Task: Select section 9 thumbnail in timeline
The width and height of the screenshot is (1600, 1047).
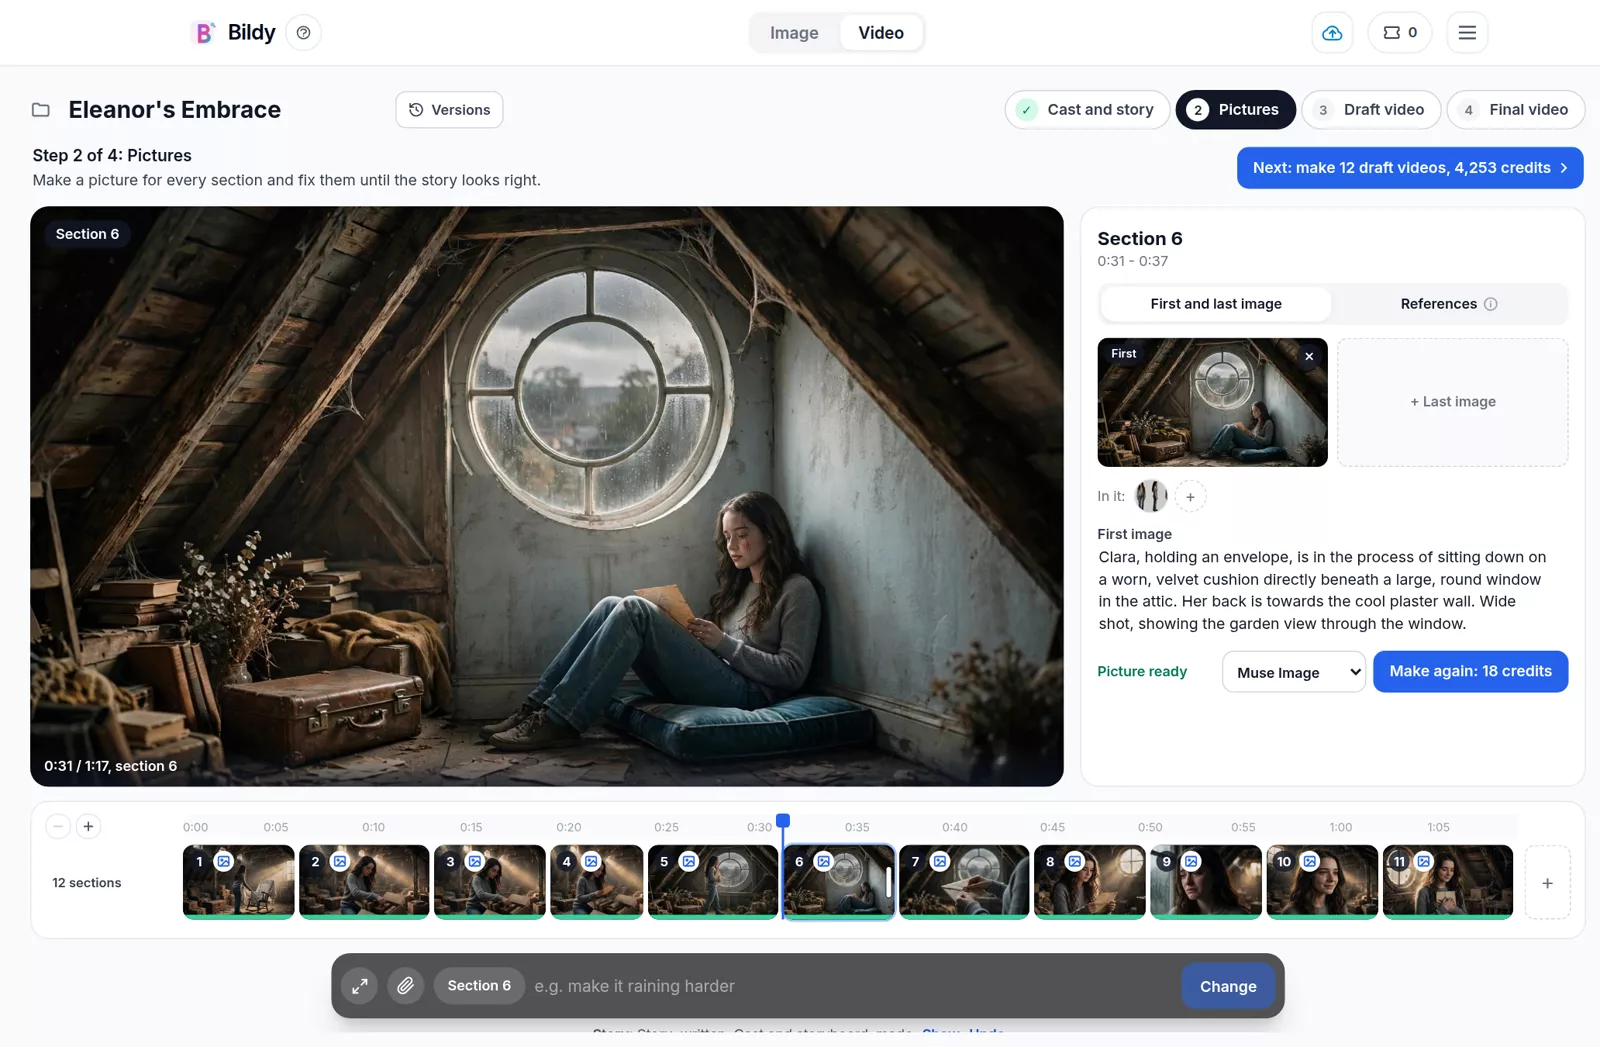Action: coord(1206,882)
